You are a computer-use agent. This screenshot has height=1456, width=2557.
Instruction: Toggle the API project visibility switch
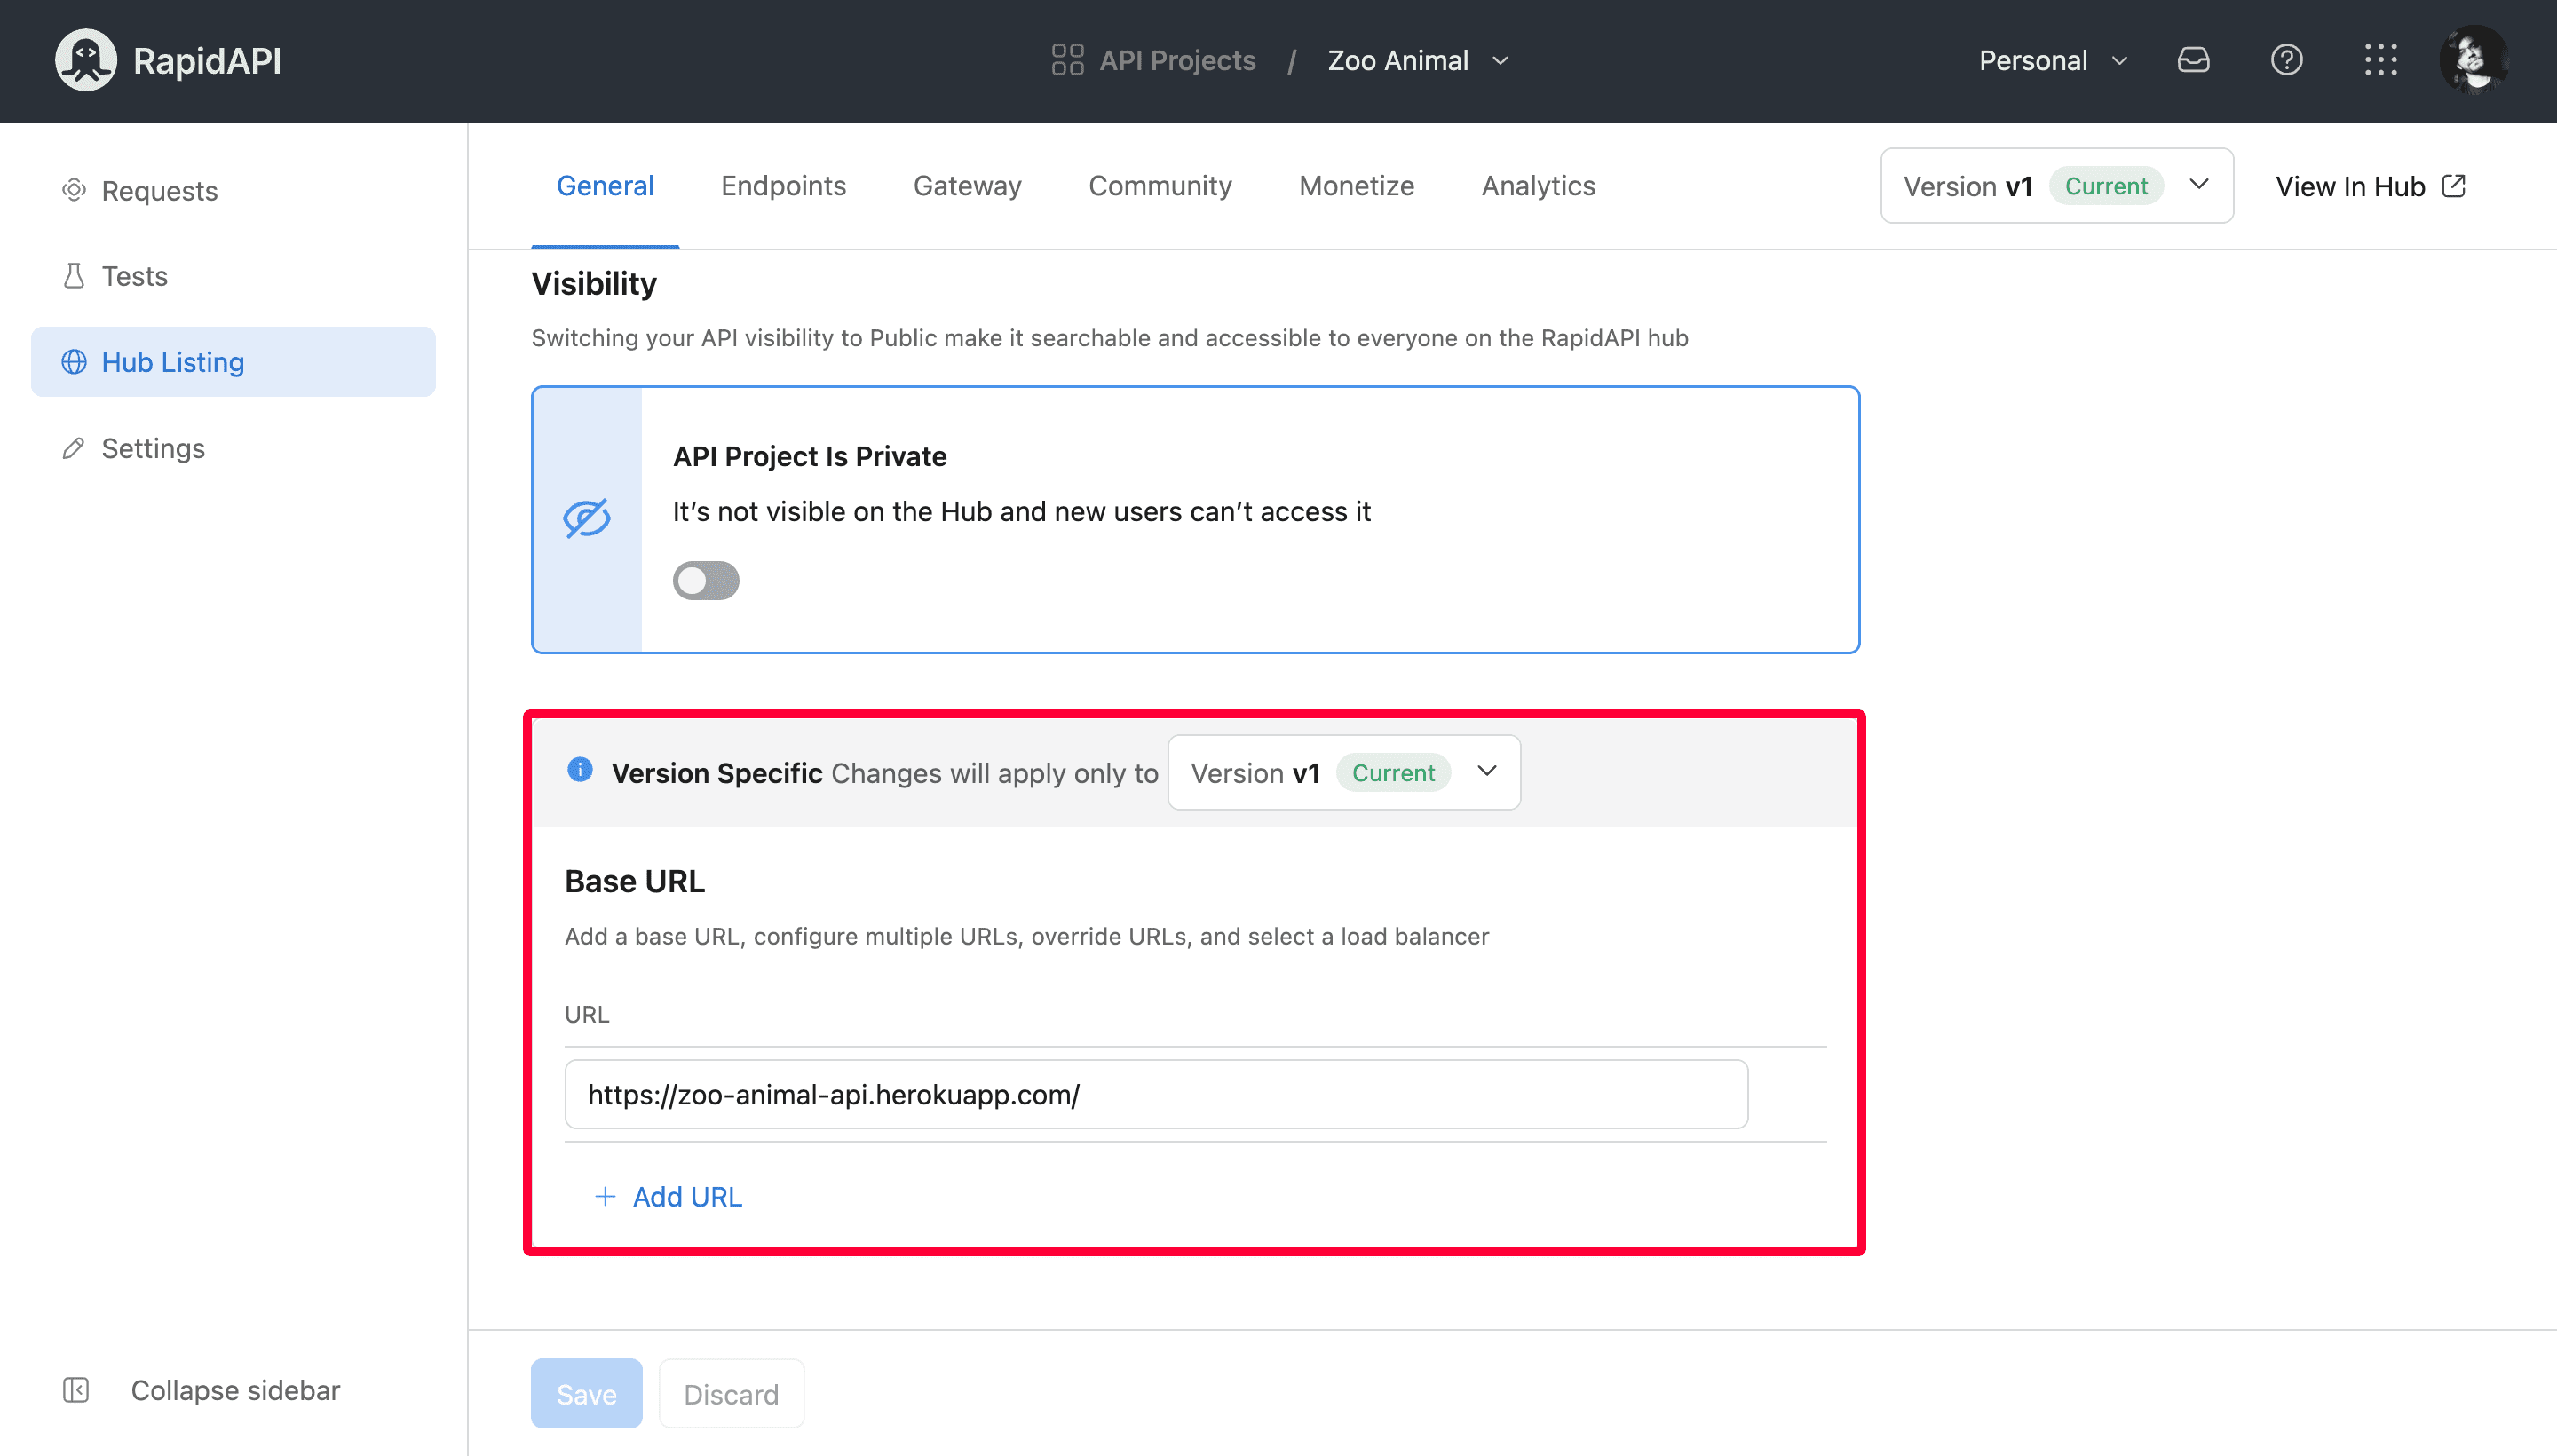(x=706, y=581)
